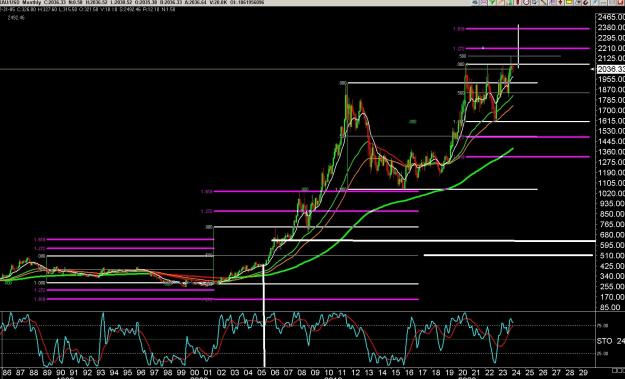Click the 2380.00 price axis label

(x=611, y=27)
